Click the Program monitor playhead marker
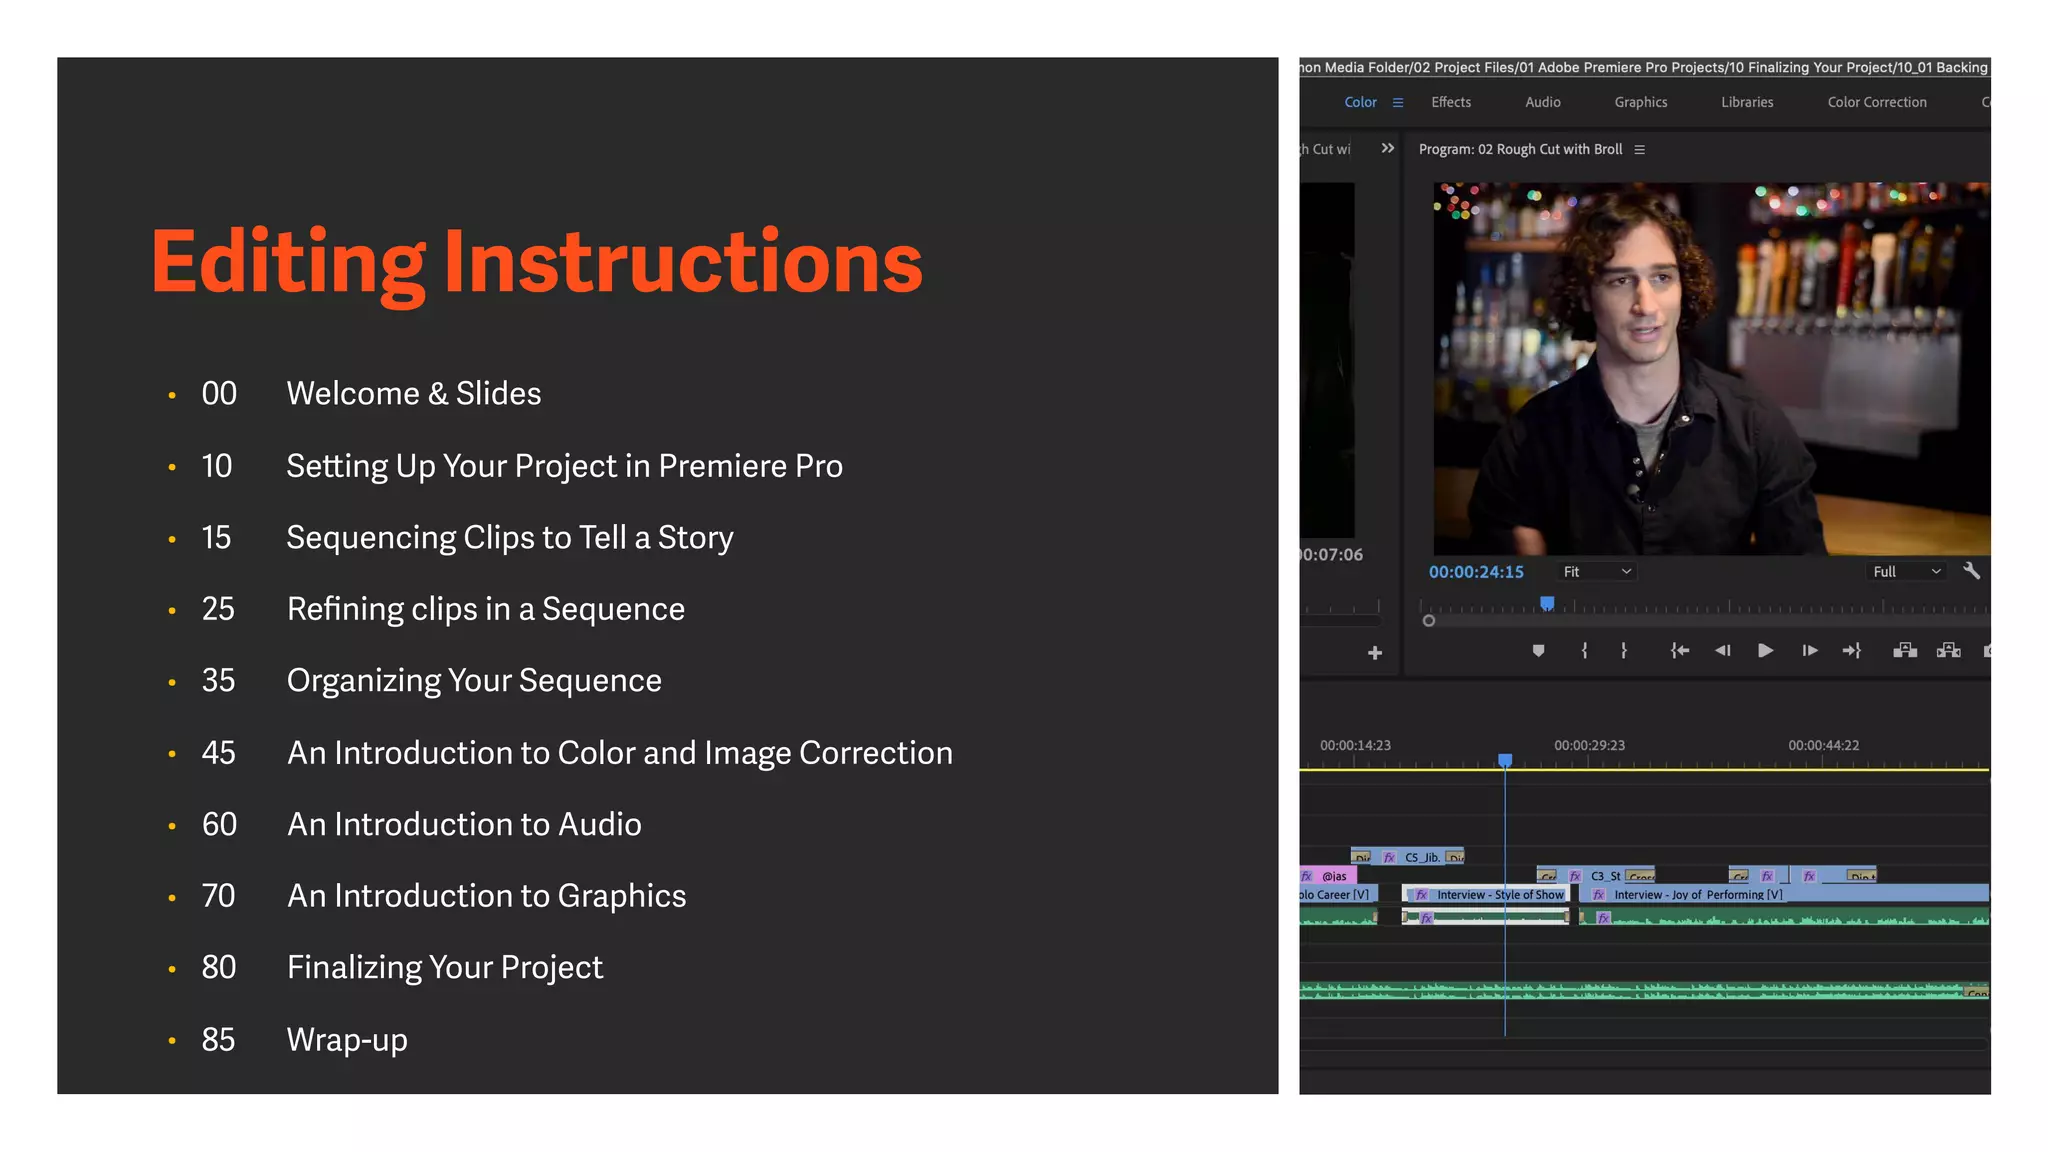Screen dimensions: 2048x1152 coord(1547,604)
